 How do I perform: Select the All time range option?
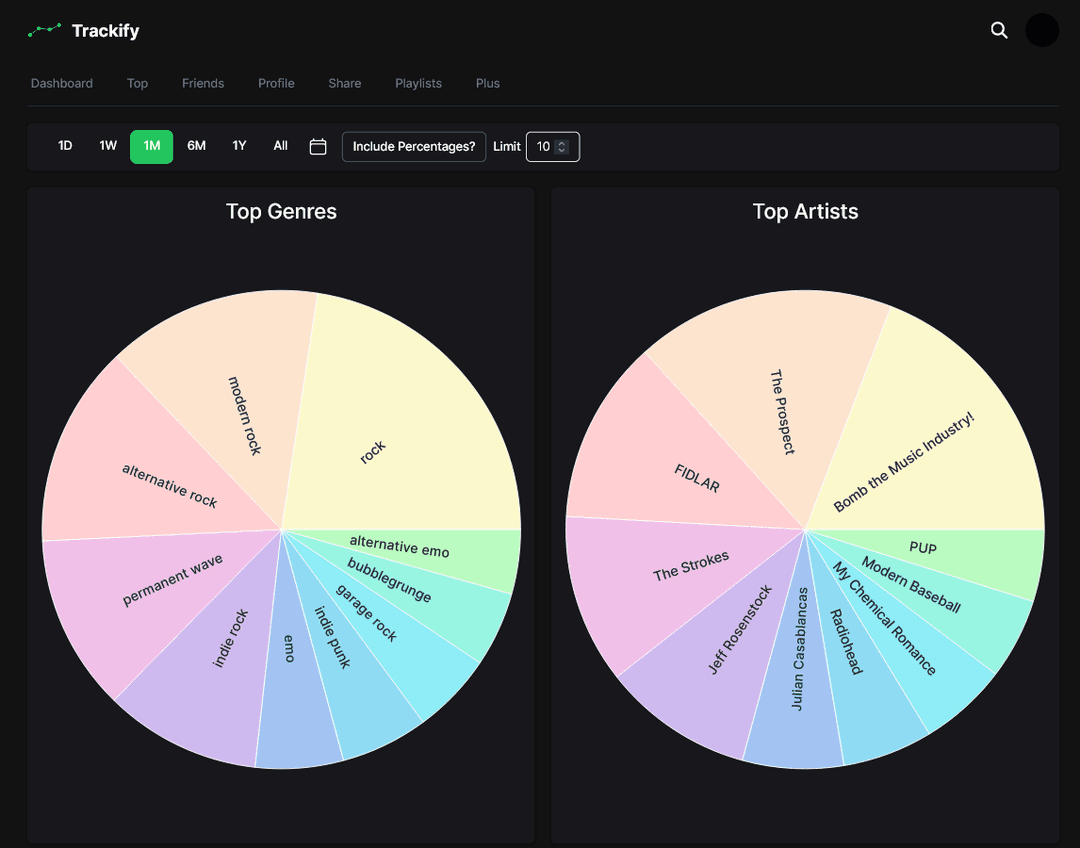[280, 145]
